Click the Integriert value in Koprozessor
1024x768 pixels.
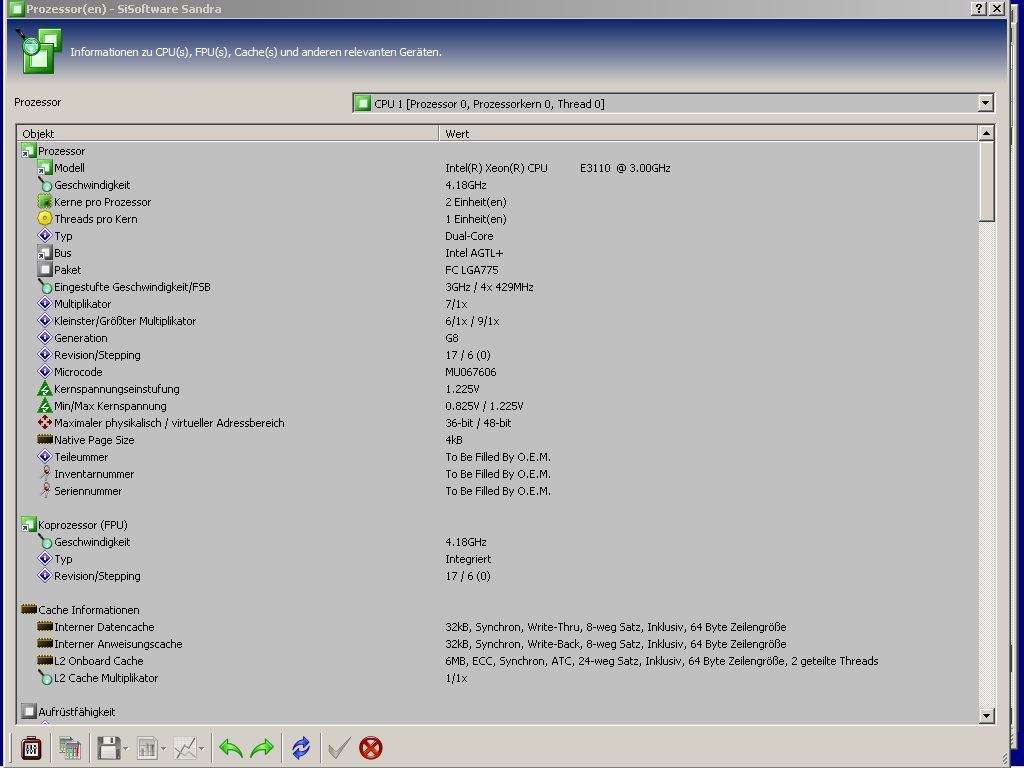pos(468,558)
